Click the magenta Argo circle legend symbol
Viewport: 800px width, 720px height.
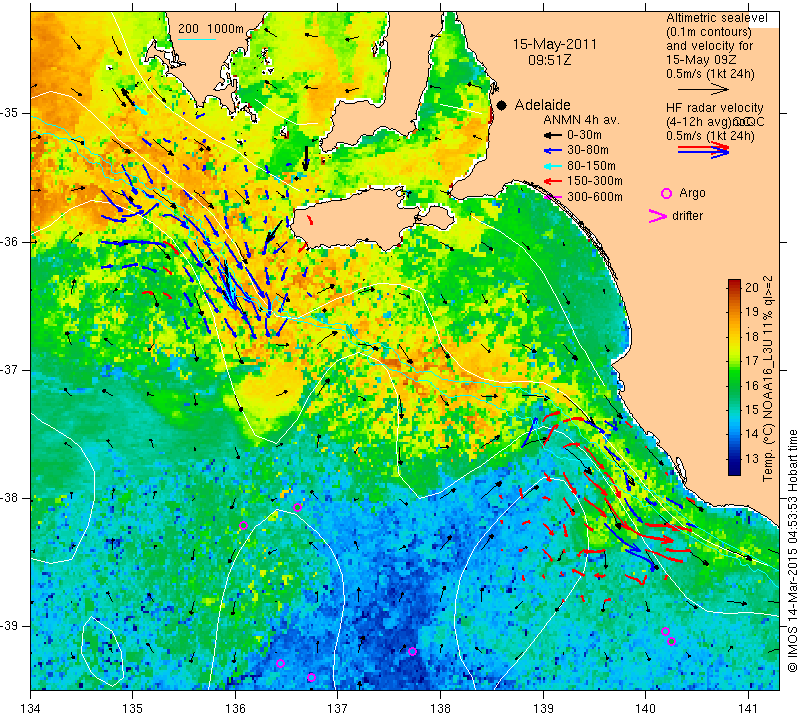tap(666, 193)
